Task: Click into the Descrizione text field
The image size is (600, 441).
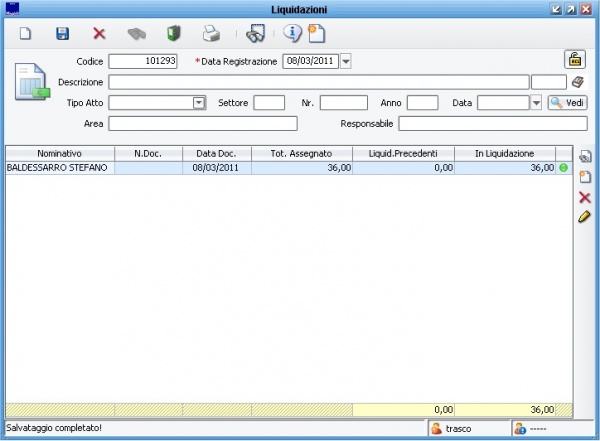Action: pyautogui.click(x=318, y=82)
